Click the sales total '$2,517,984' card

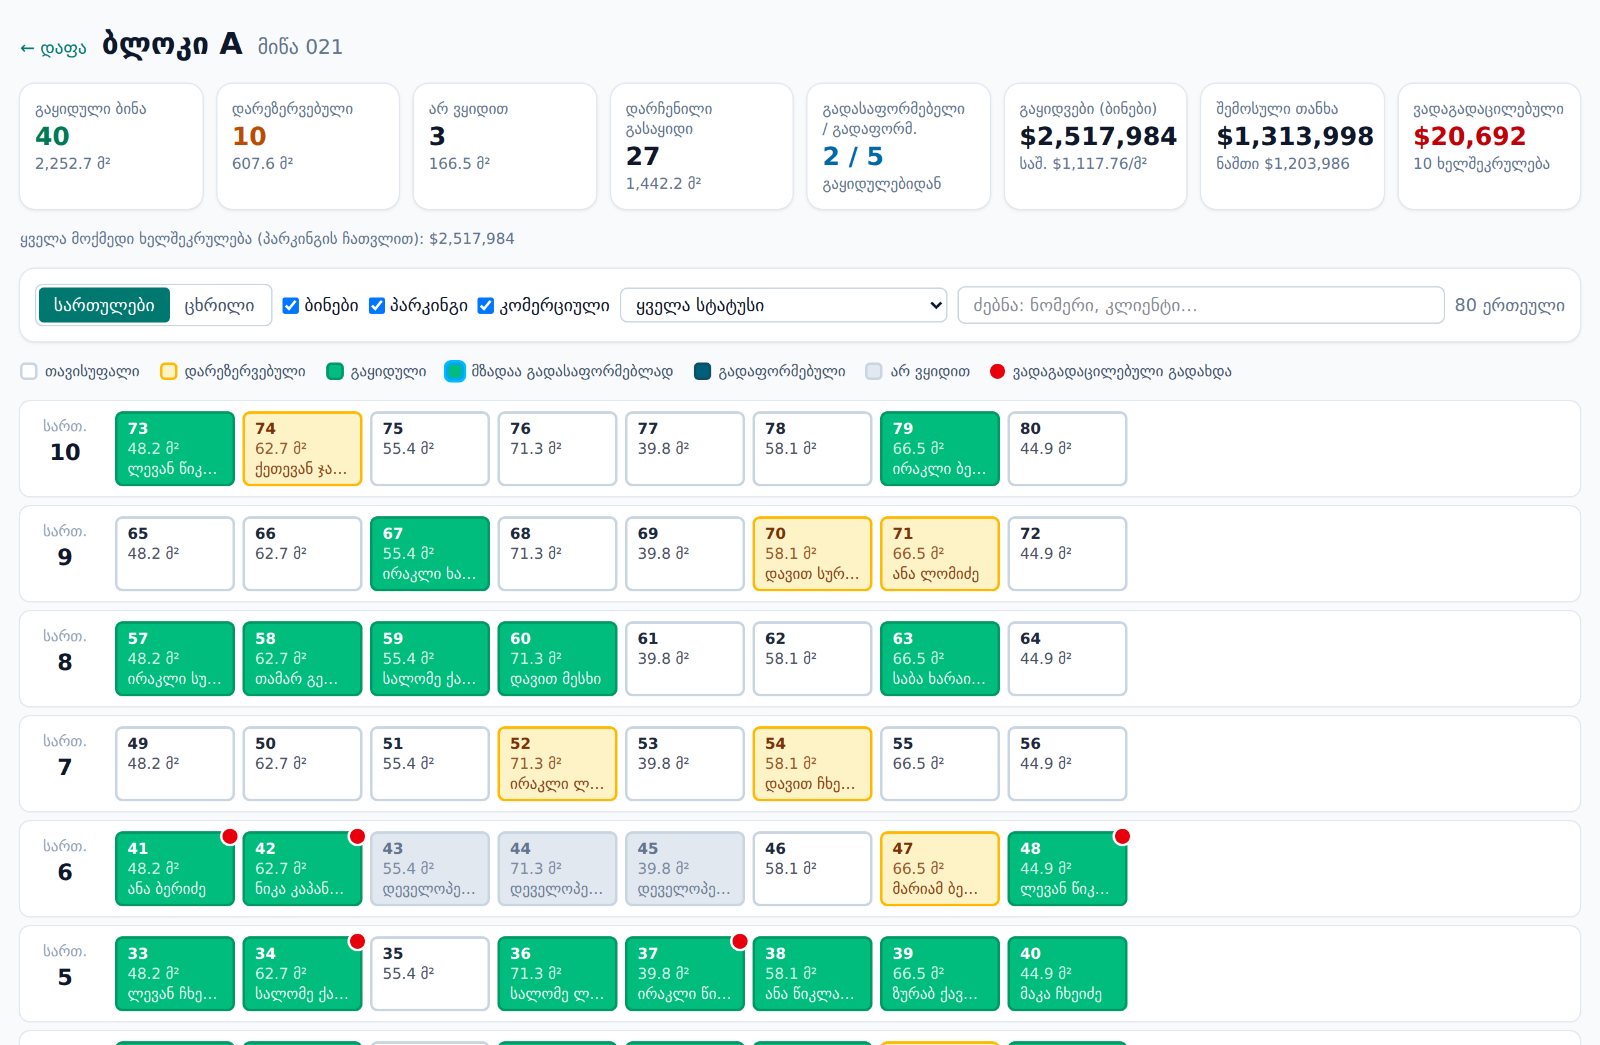(1096, 146)
